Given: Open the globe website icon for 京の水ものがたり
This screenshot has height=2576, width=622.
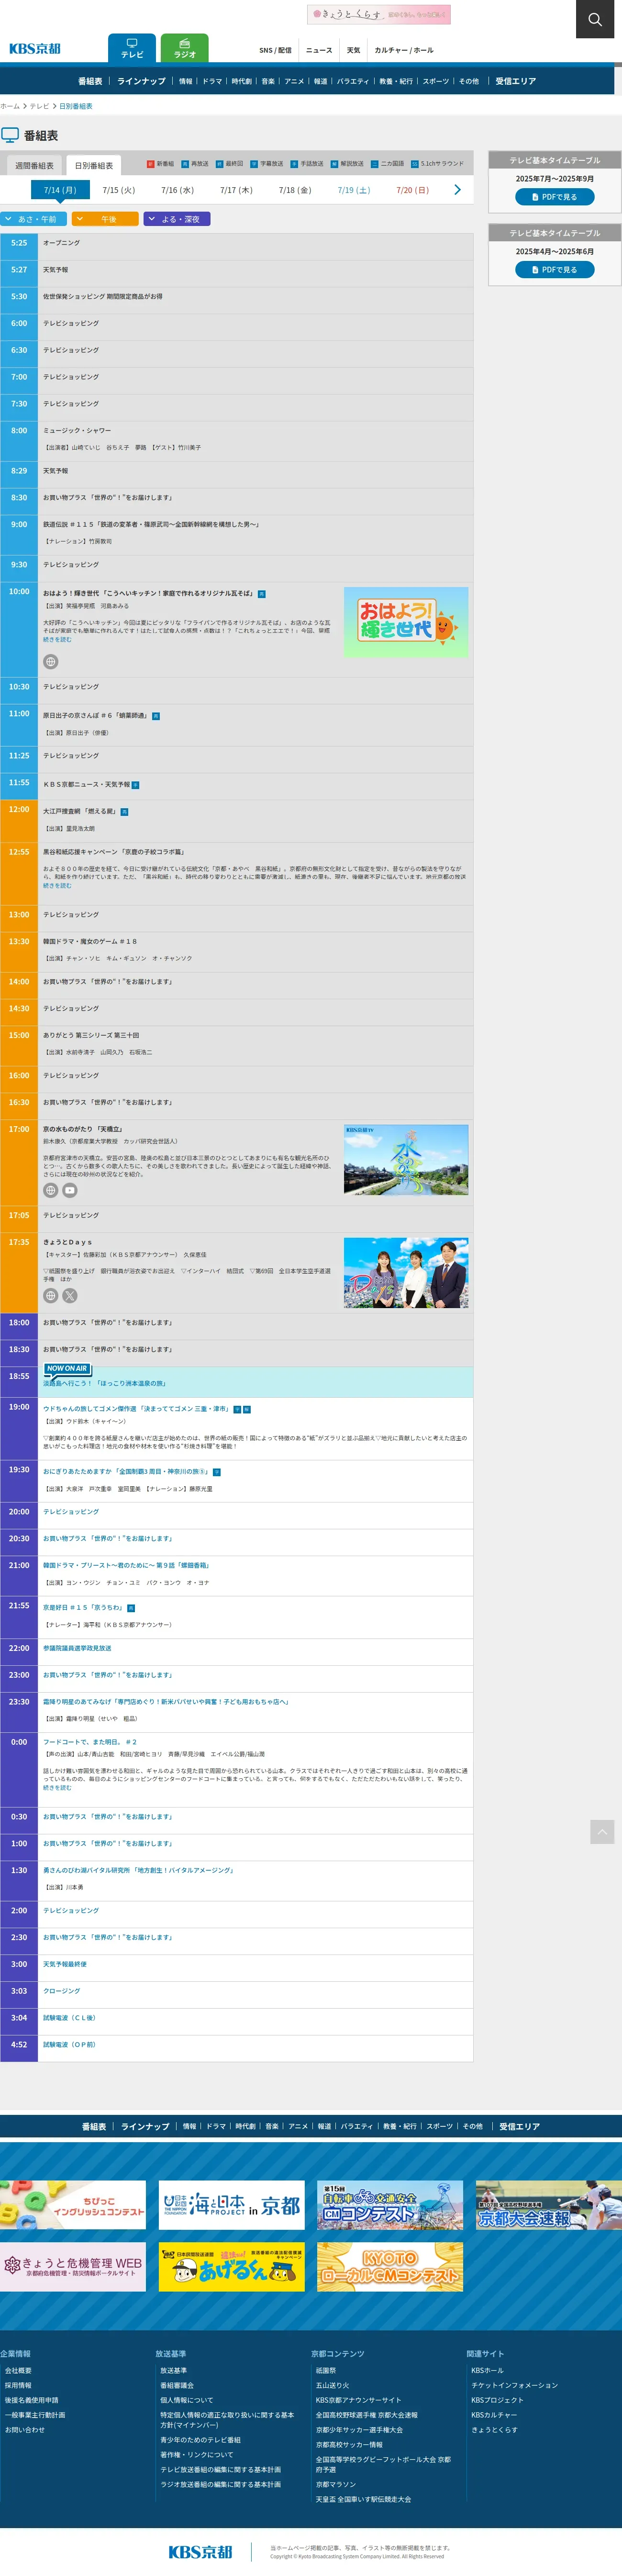Looking at the screenshot, I should click(x=50, y=1190).
